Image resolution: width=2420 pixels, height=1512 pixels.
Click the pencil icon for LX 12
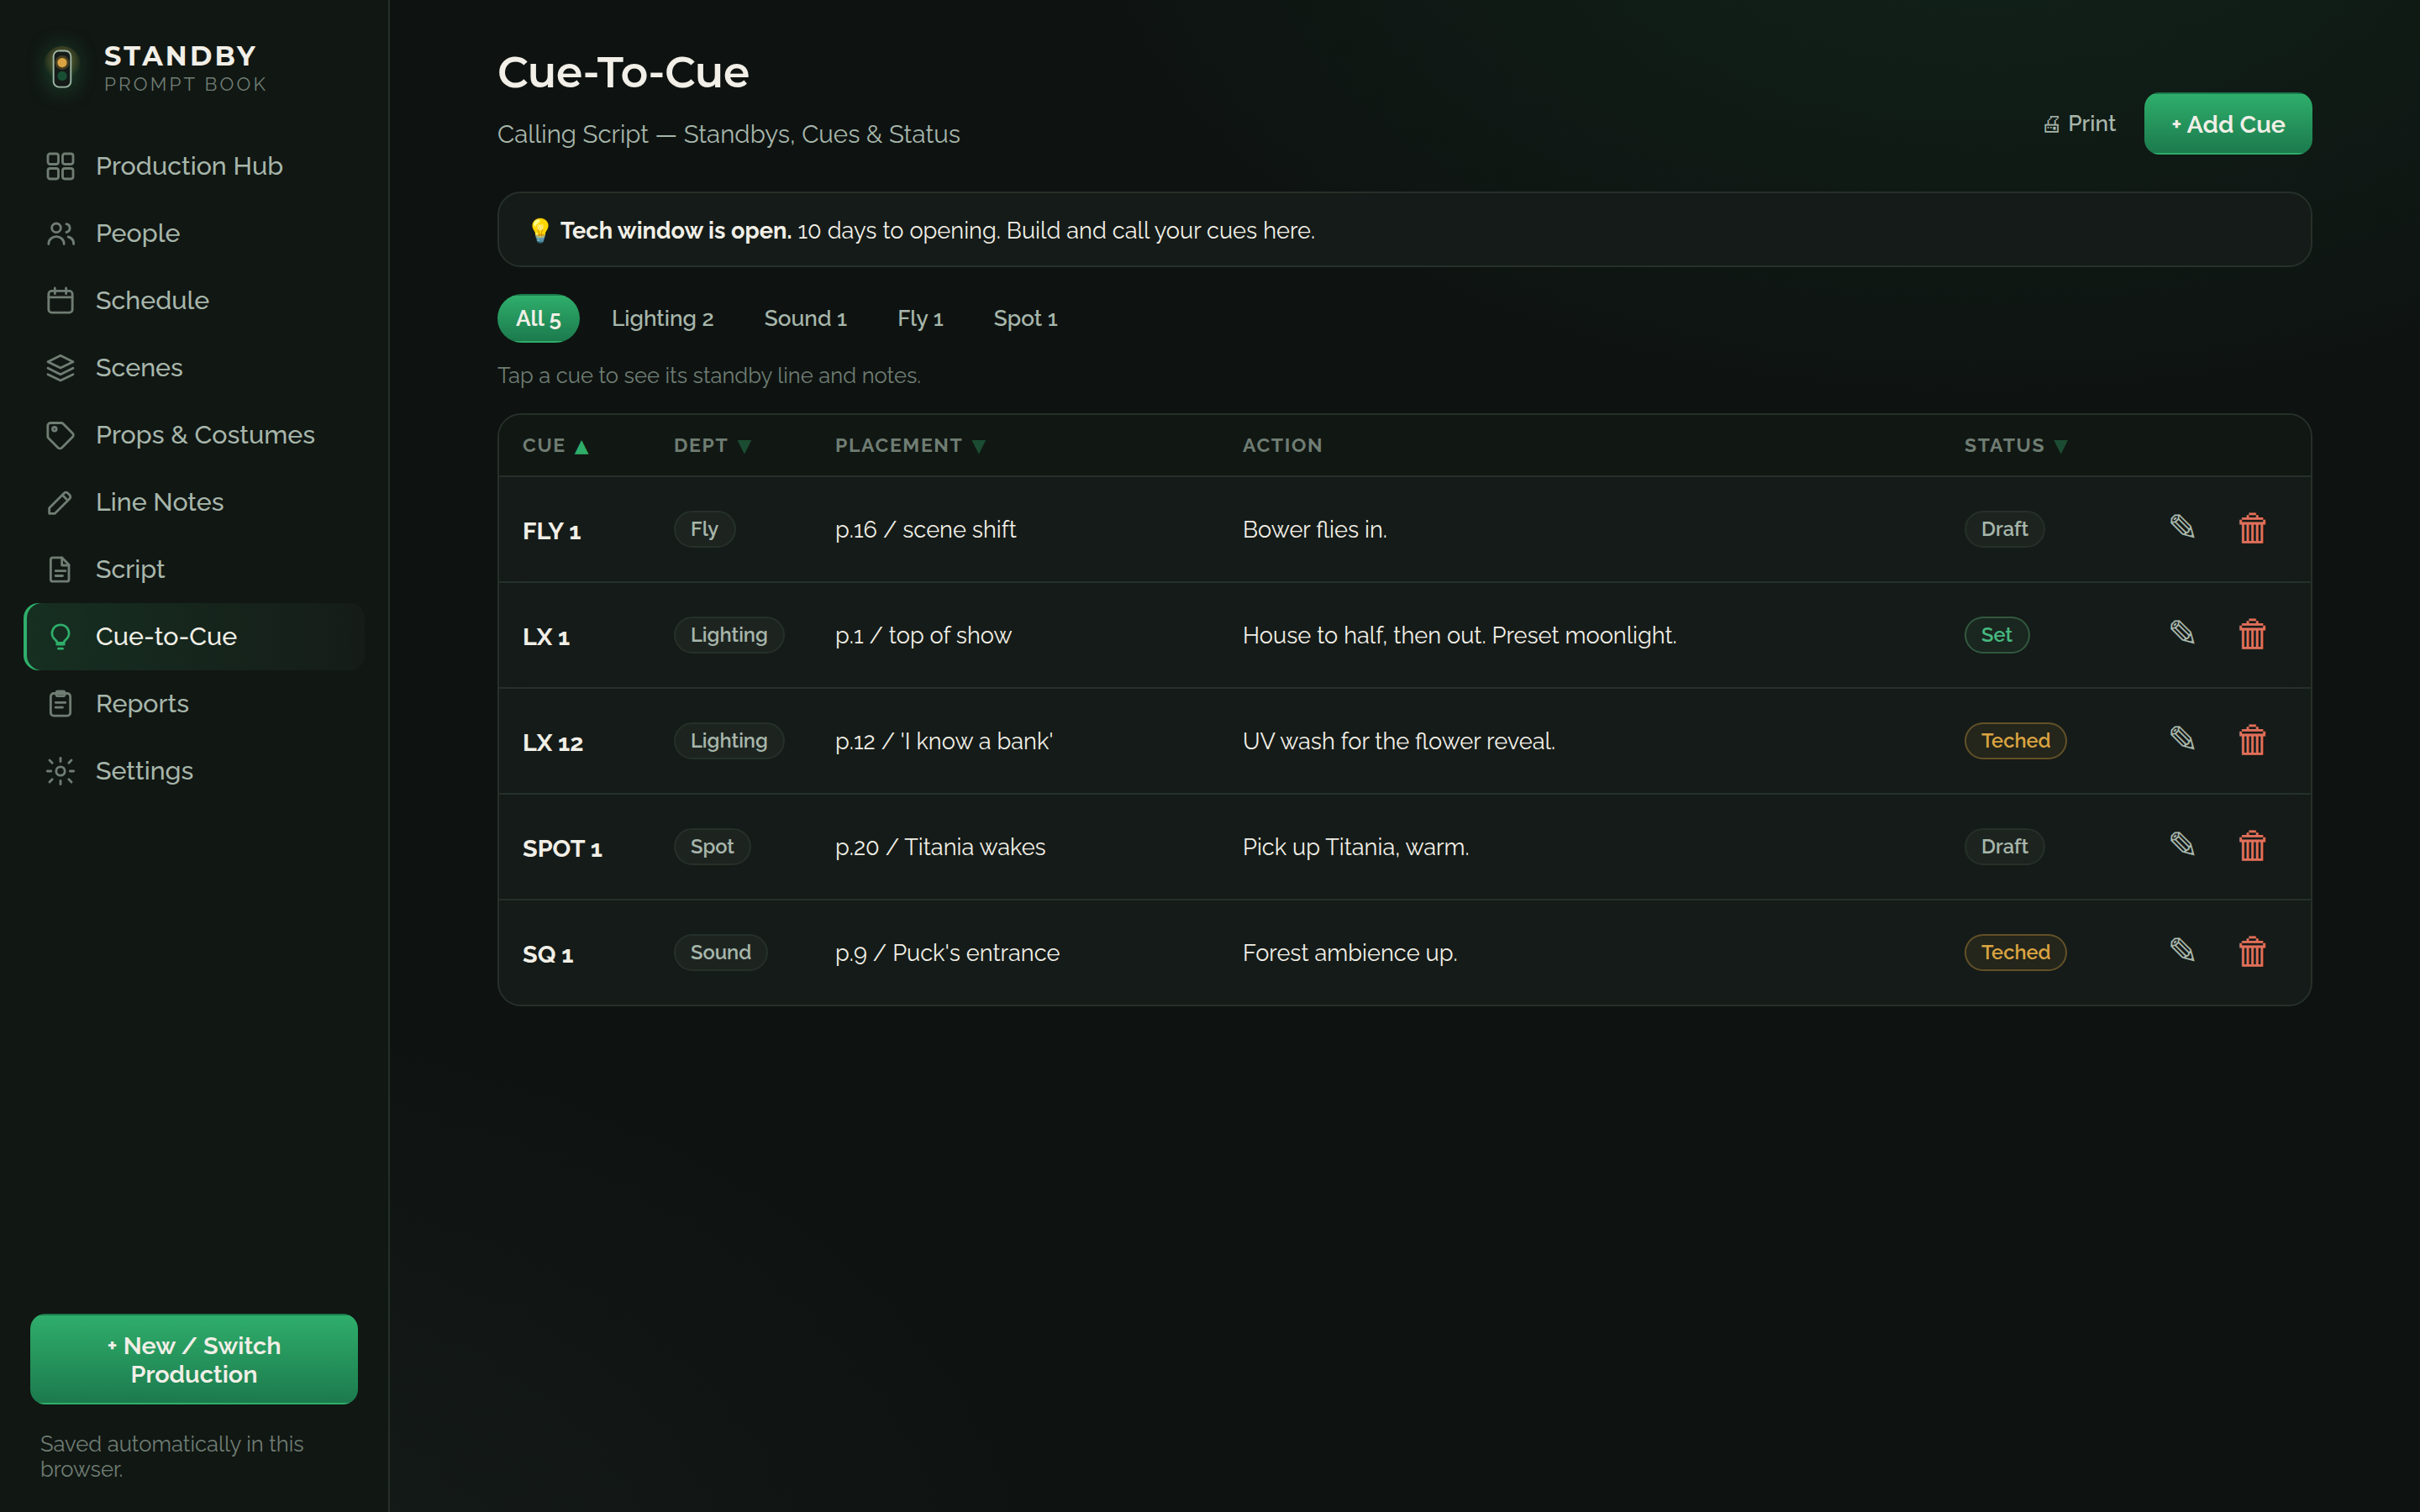(2182, 739)
